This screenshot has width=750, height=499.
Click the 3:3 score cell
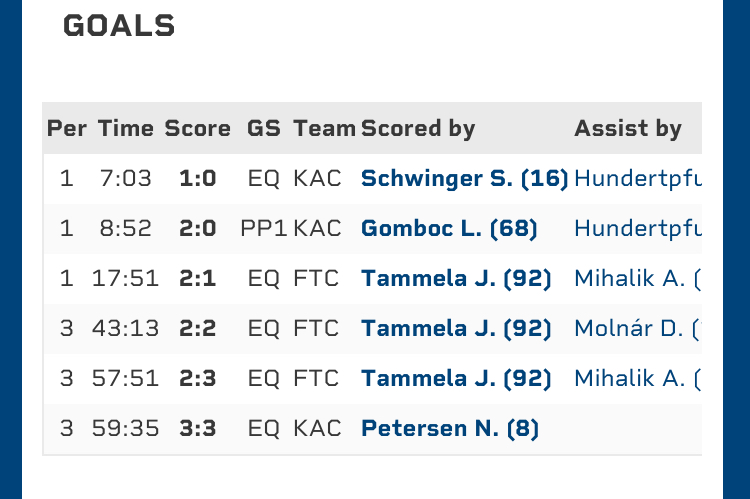click(x=197, y=429)
